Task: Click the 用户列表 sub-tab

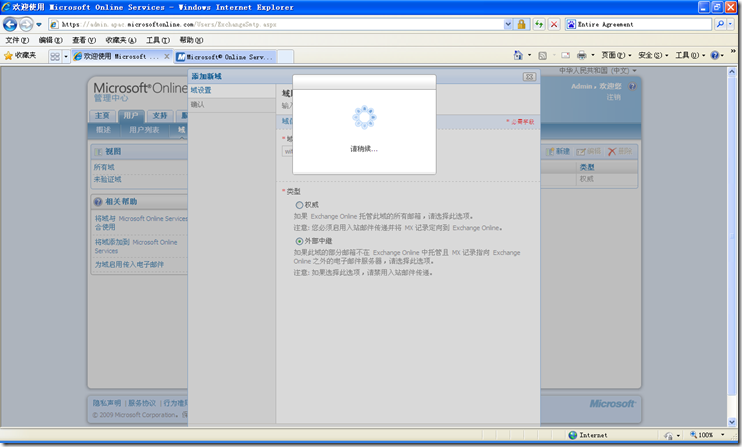Action: coord(144,130)
